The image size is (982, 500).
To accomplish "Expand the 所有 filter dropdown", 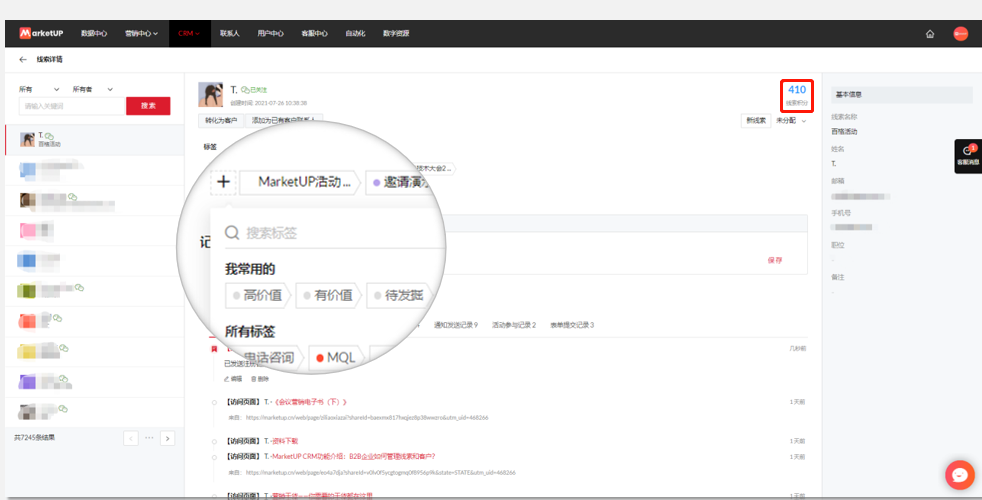I will (38, 89).
